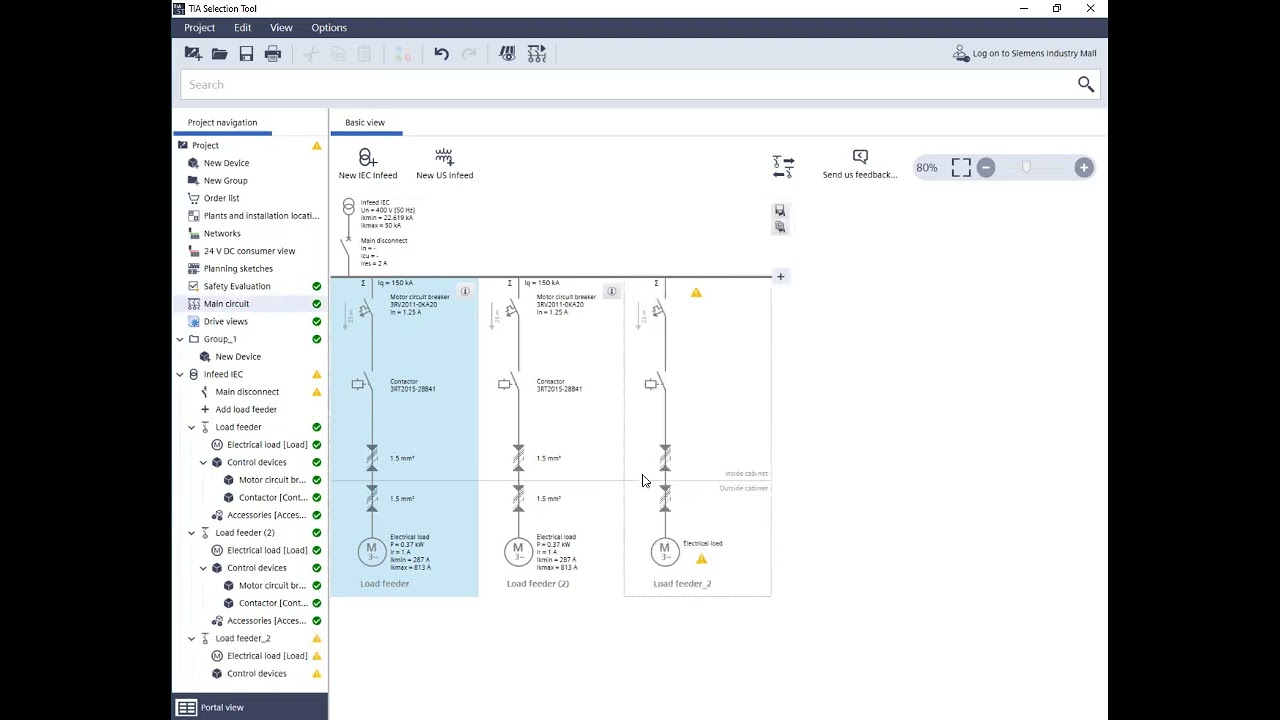Save the current project
Screen dimensions: 1280x720
click(x=246, y=54)
